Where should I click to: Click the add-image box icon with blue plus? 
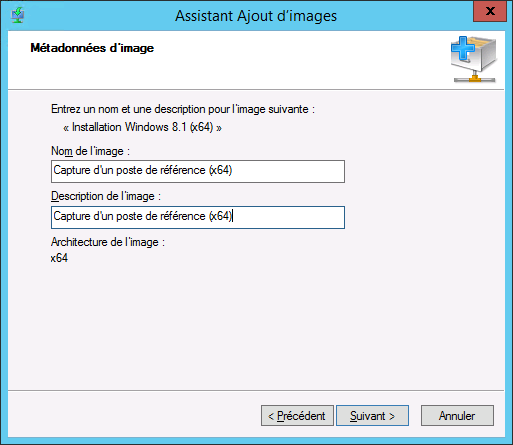pyautogui.click(x=474, y=59)
